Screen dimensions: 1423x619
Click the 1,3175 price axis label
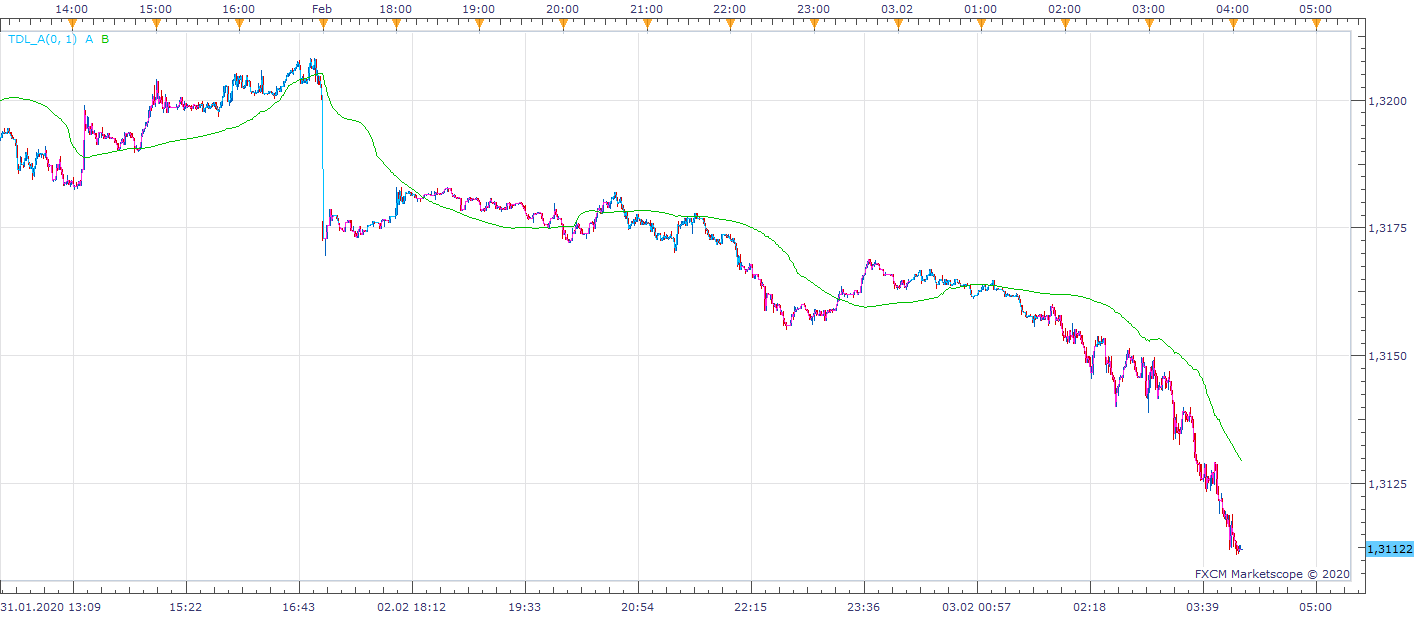1387,228
